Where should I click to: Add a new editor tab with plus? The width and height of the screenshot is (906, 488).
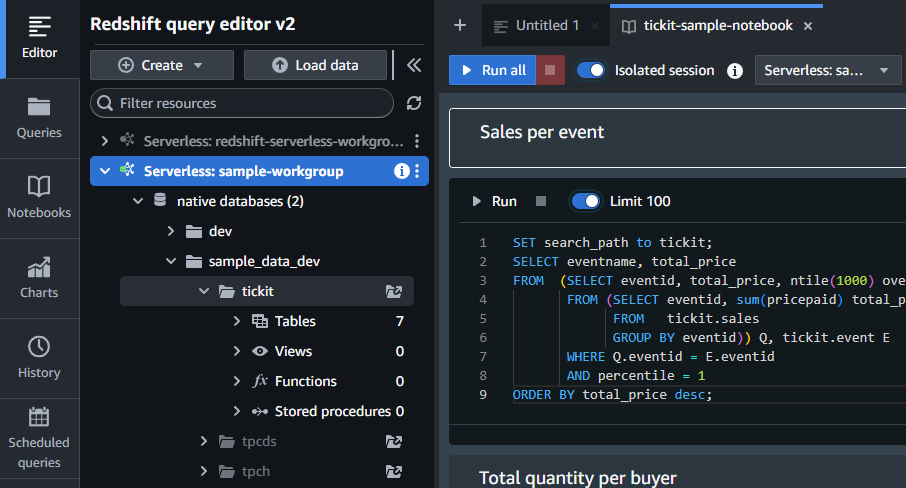[460, 25]
